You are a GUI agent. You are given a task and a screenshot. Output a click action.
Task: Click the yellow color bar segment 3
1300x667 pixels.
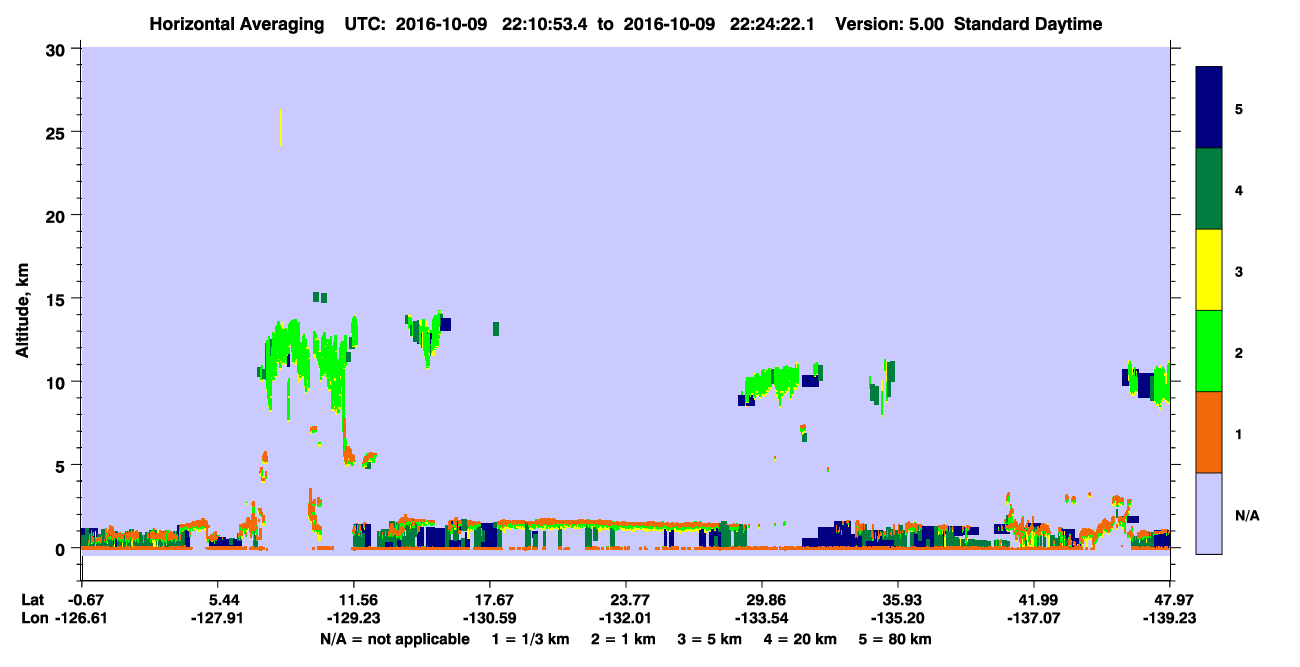(x=1209, y=270)
